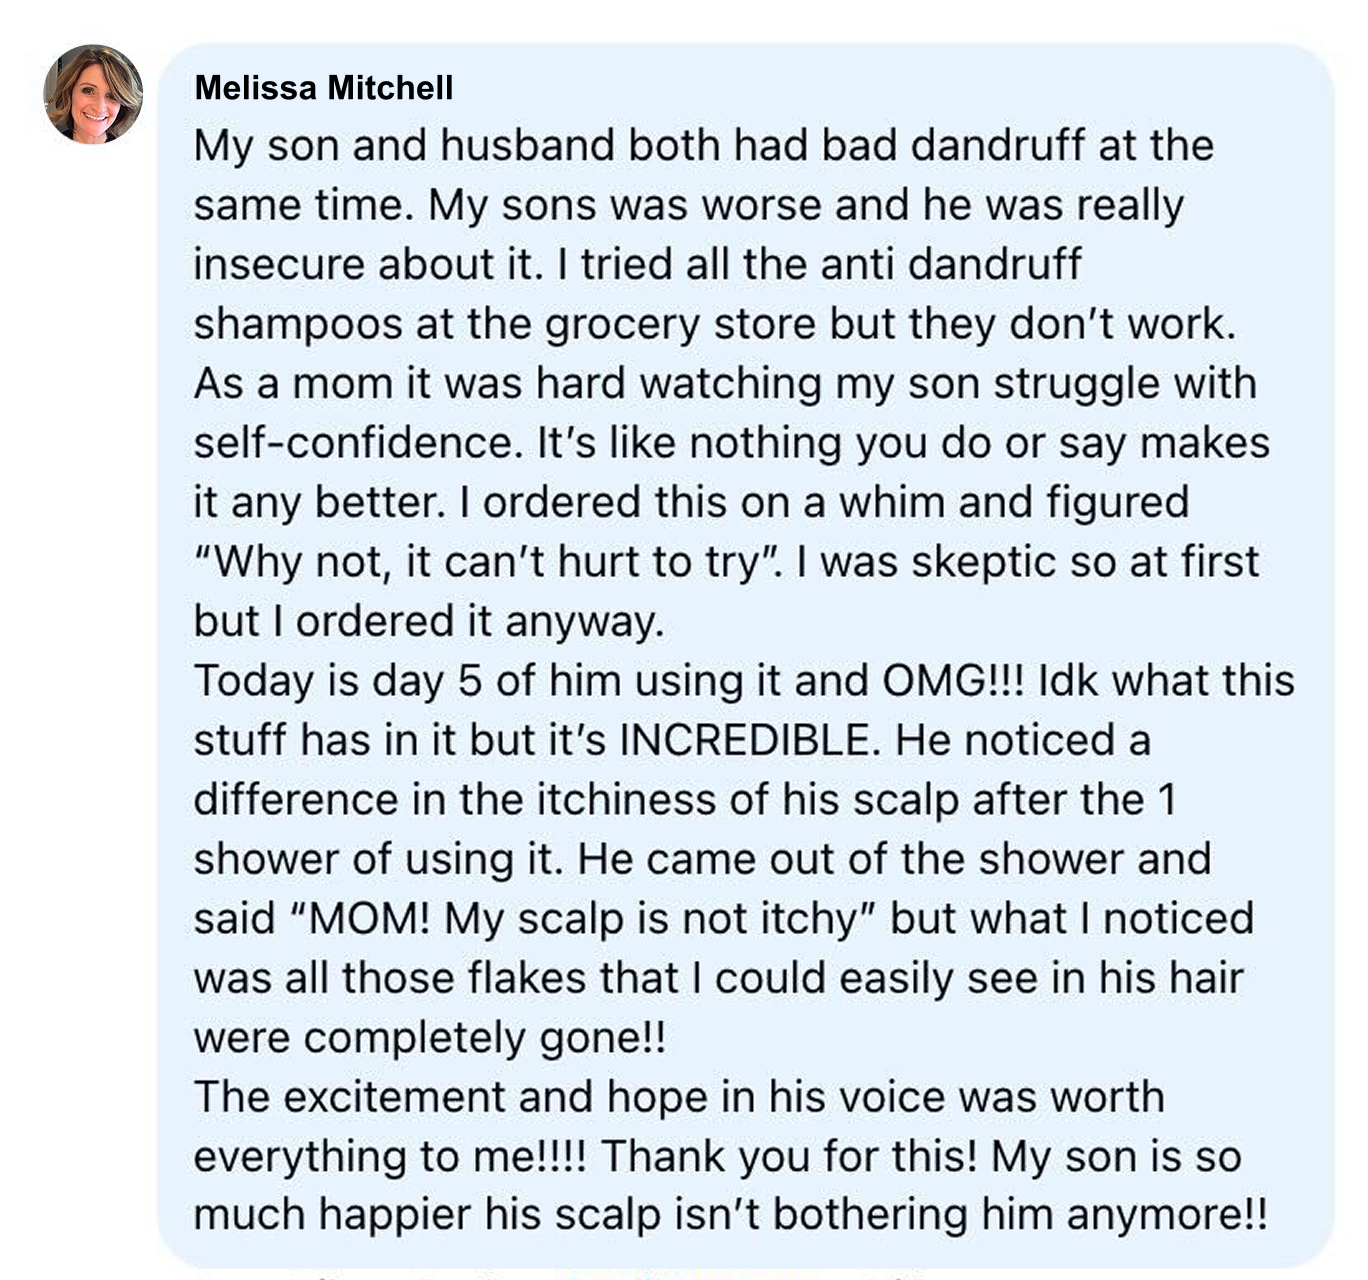Click the phrase "MOM! My scalp is not itchy"
This screenshot has height=1280, width=1368.
tap(582, 919)
